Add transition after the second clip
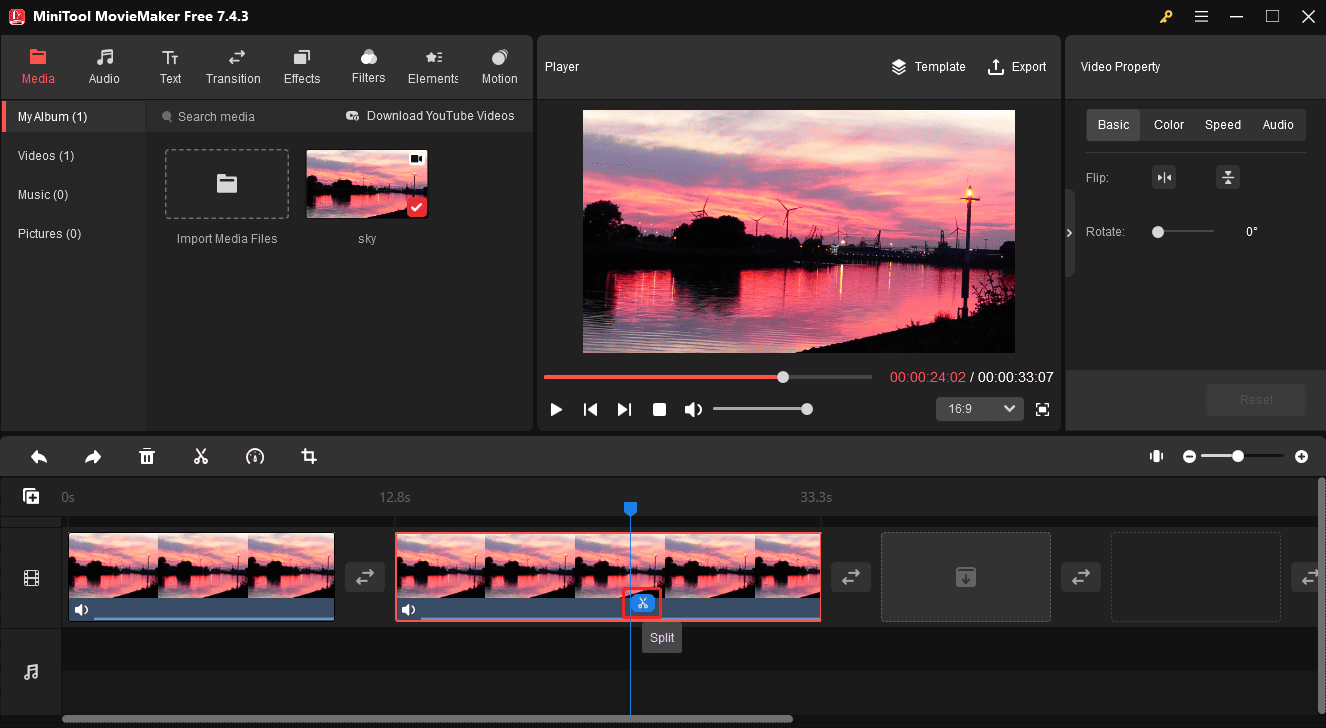1326x728 pixels. 851,577
